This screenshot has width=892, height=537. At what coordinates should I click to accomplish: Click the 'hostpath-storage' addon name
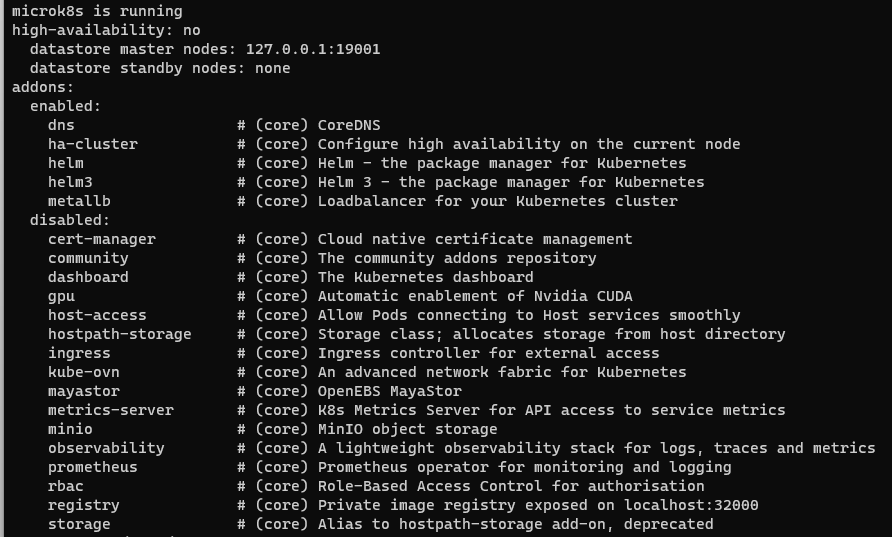click(119, 334)
